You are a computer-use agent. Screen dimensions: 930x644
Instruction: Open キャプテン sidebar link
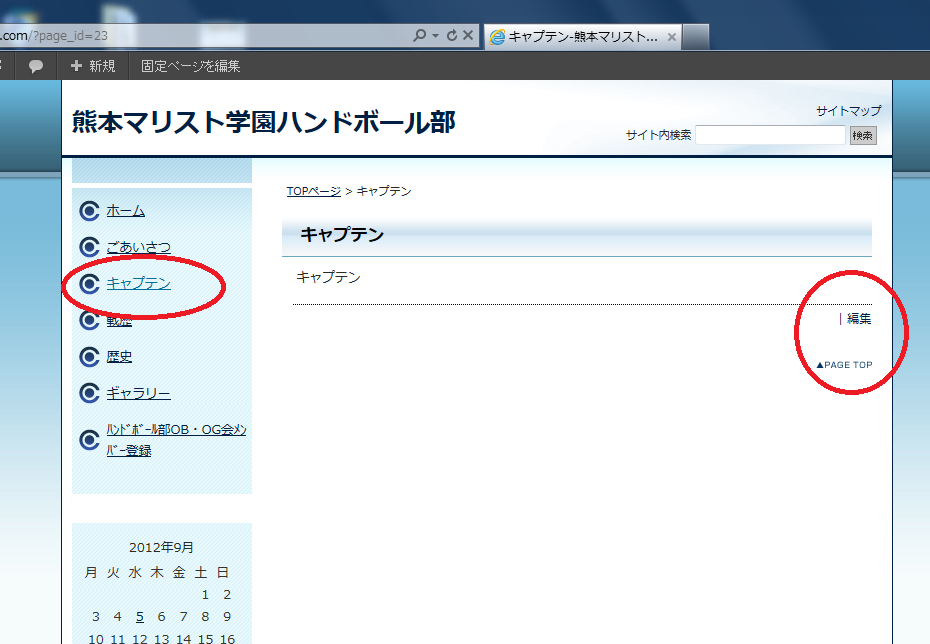[139, 283]
